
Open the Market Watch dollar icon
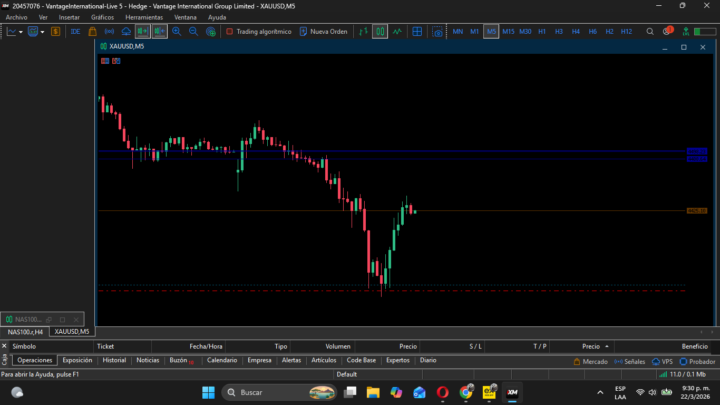coord(56,32)
